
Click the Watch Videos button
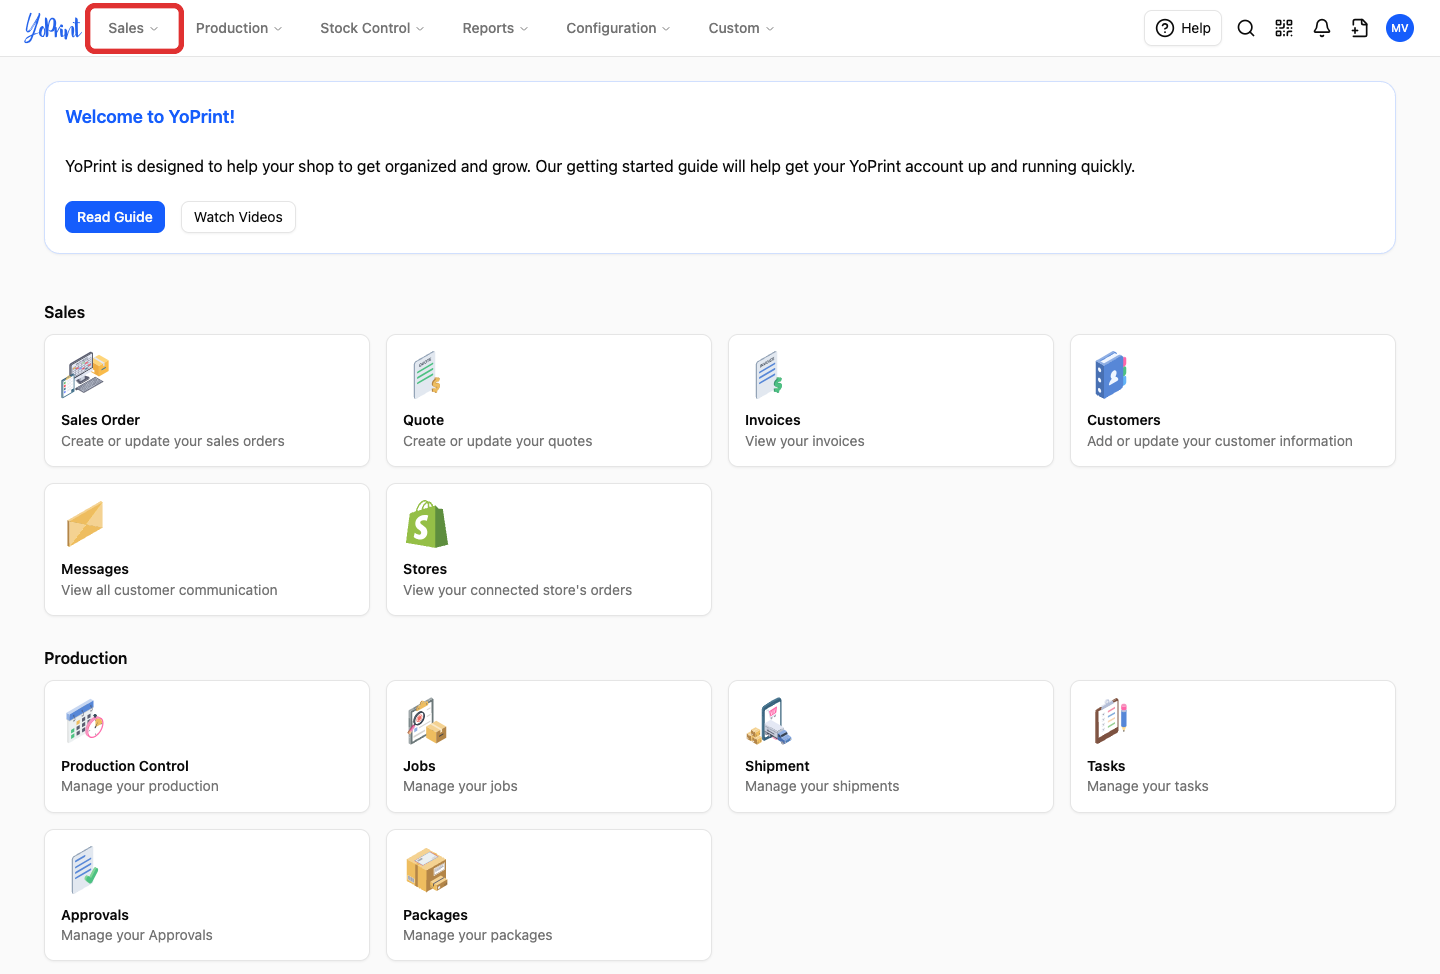(238, 217)
